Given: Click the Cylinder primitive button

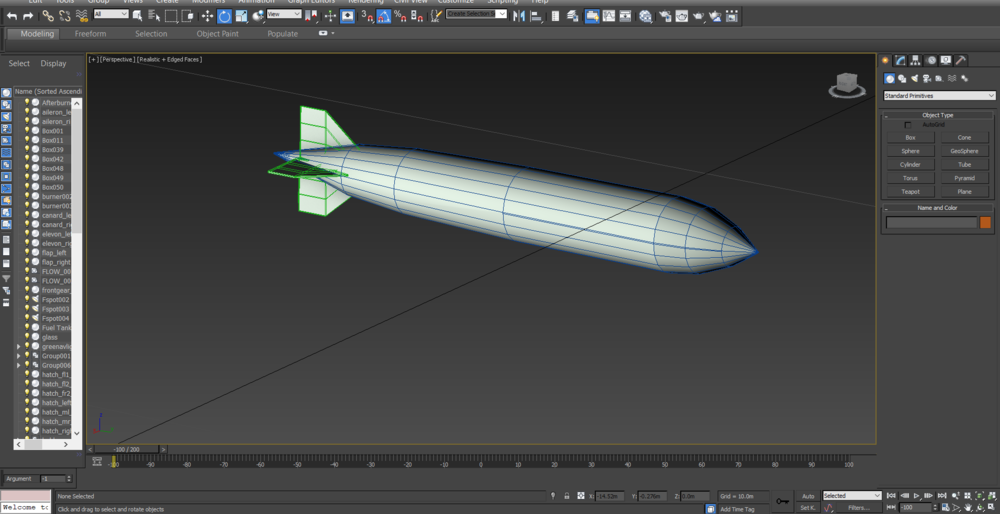Looking at the screenshot, I should tap(910, 165).
